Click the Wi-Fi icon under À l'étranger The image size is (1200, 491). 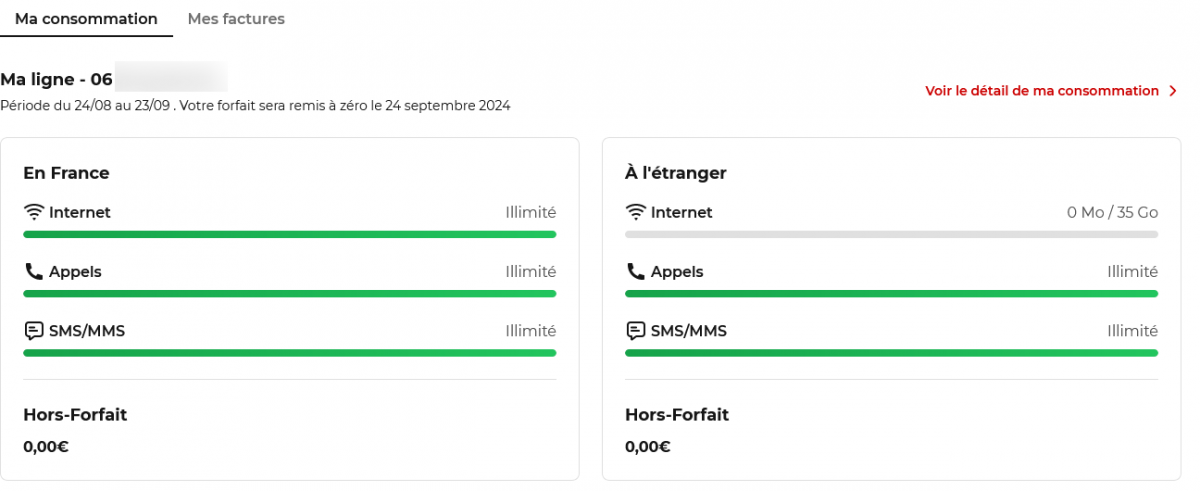point(636,212)
